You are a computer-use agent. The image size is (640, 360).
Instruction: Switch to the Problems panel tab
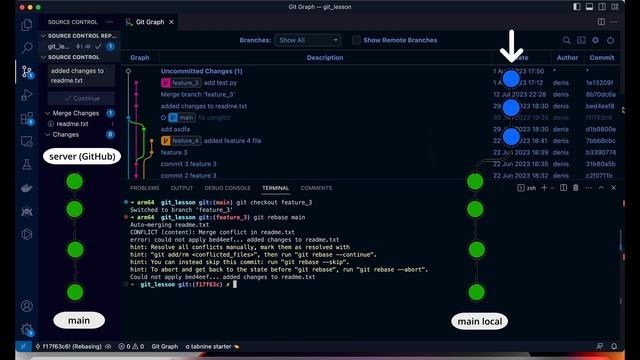pos(144,188)
